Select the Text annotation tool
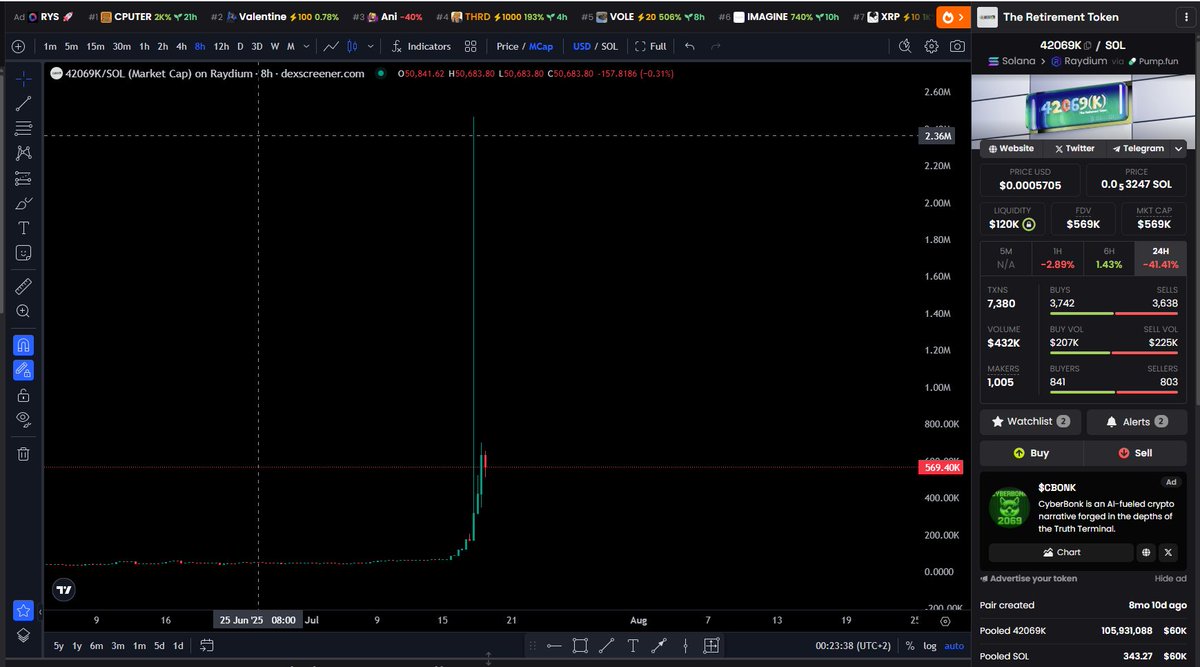 point(24,228)
